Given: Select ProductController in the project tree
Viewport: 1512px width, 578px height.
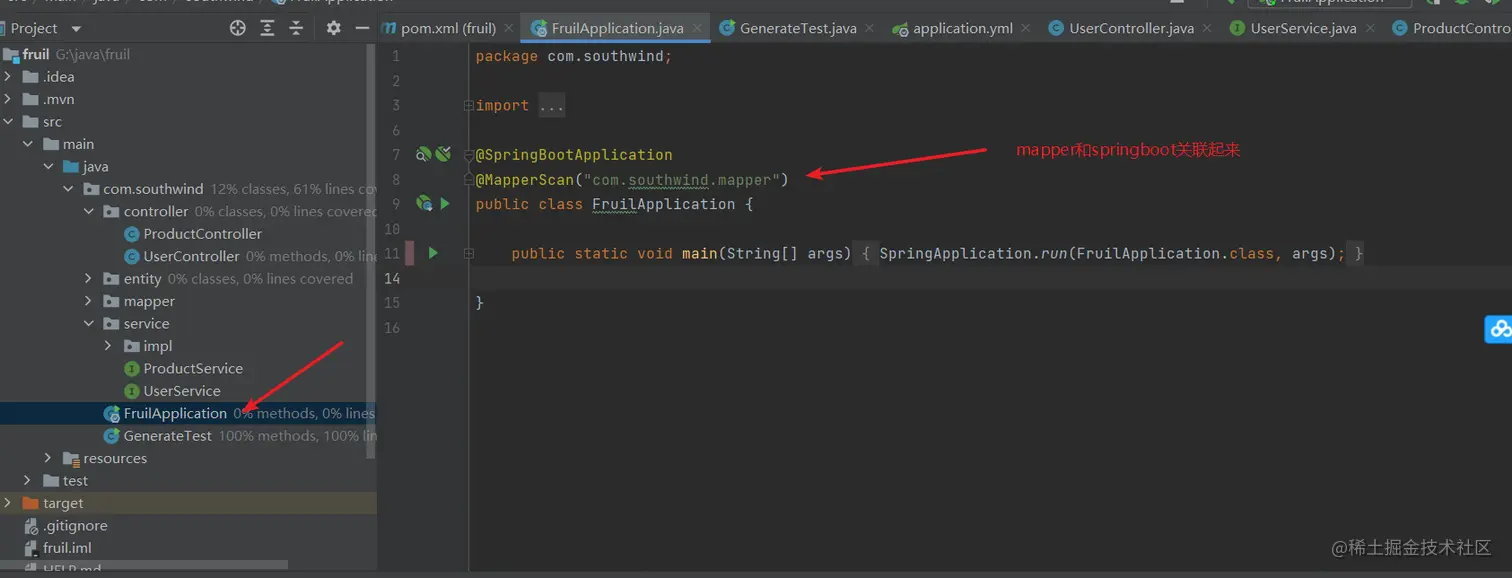Looking at the screenshot, I should click(x=202, y=233).
